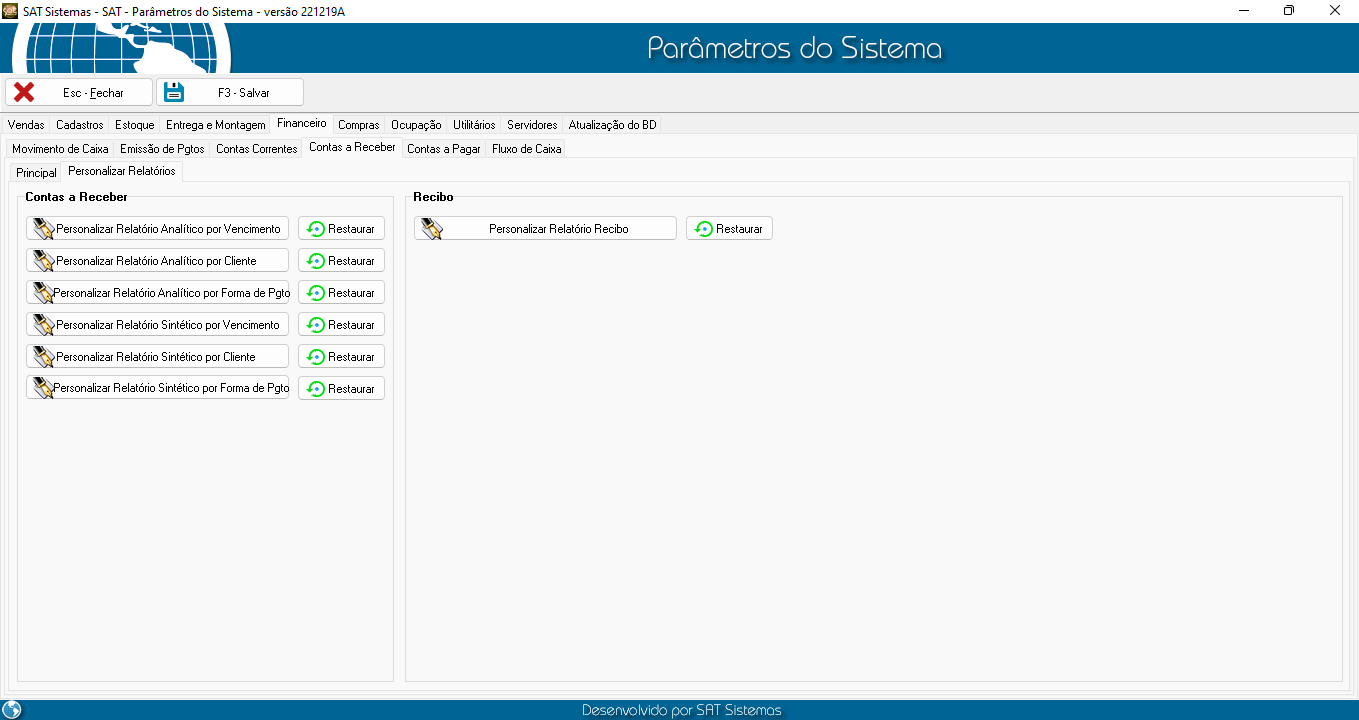
Task: Select the Contas a Pagar sub-tab
Action: [x=443, y=149]
